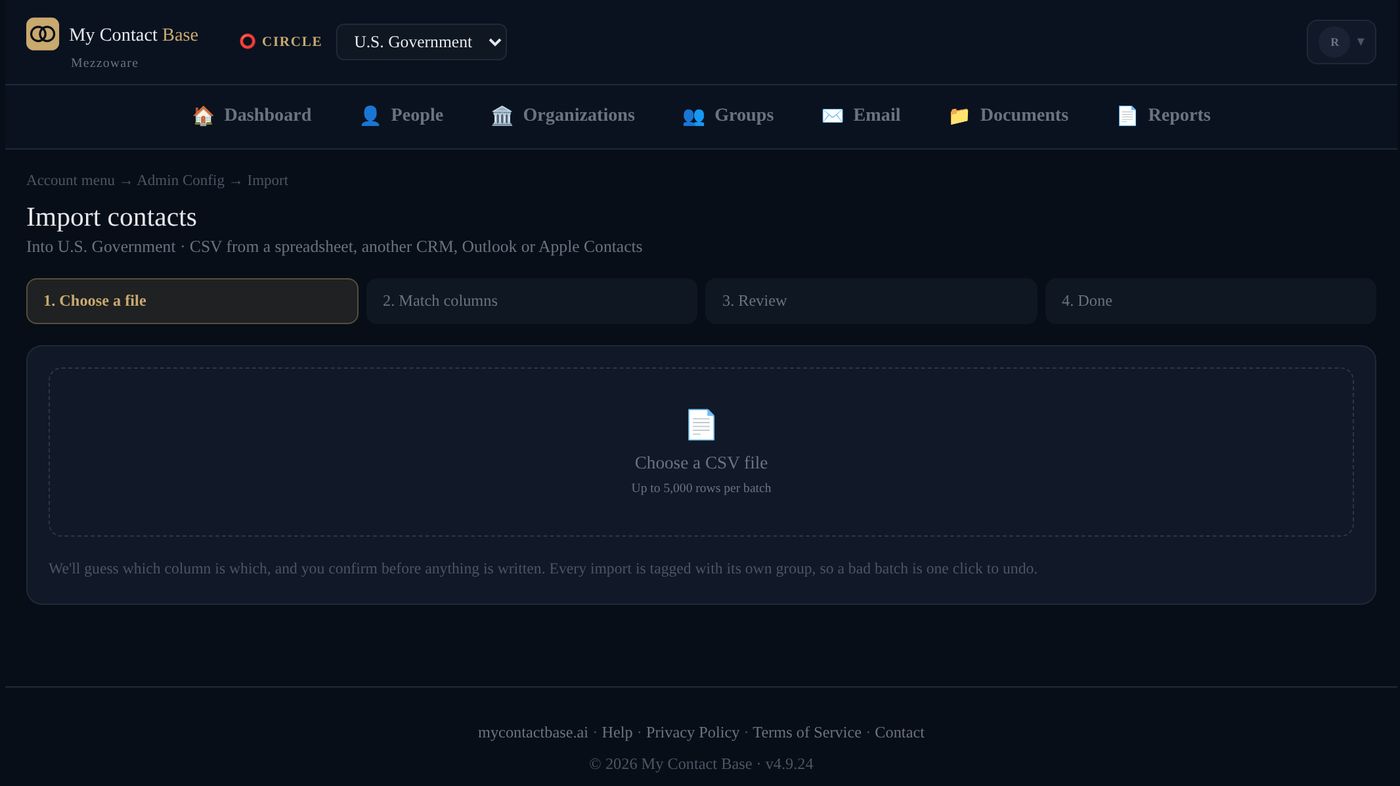Screen dimensions: 1400x786
Task: Click the Mezzoware subtitle text
Action: click(x=105, y=63)
